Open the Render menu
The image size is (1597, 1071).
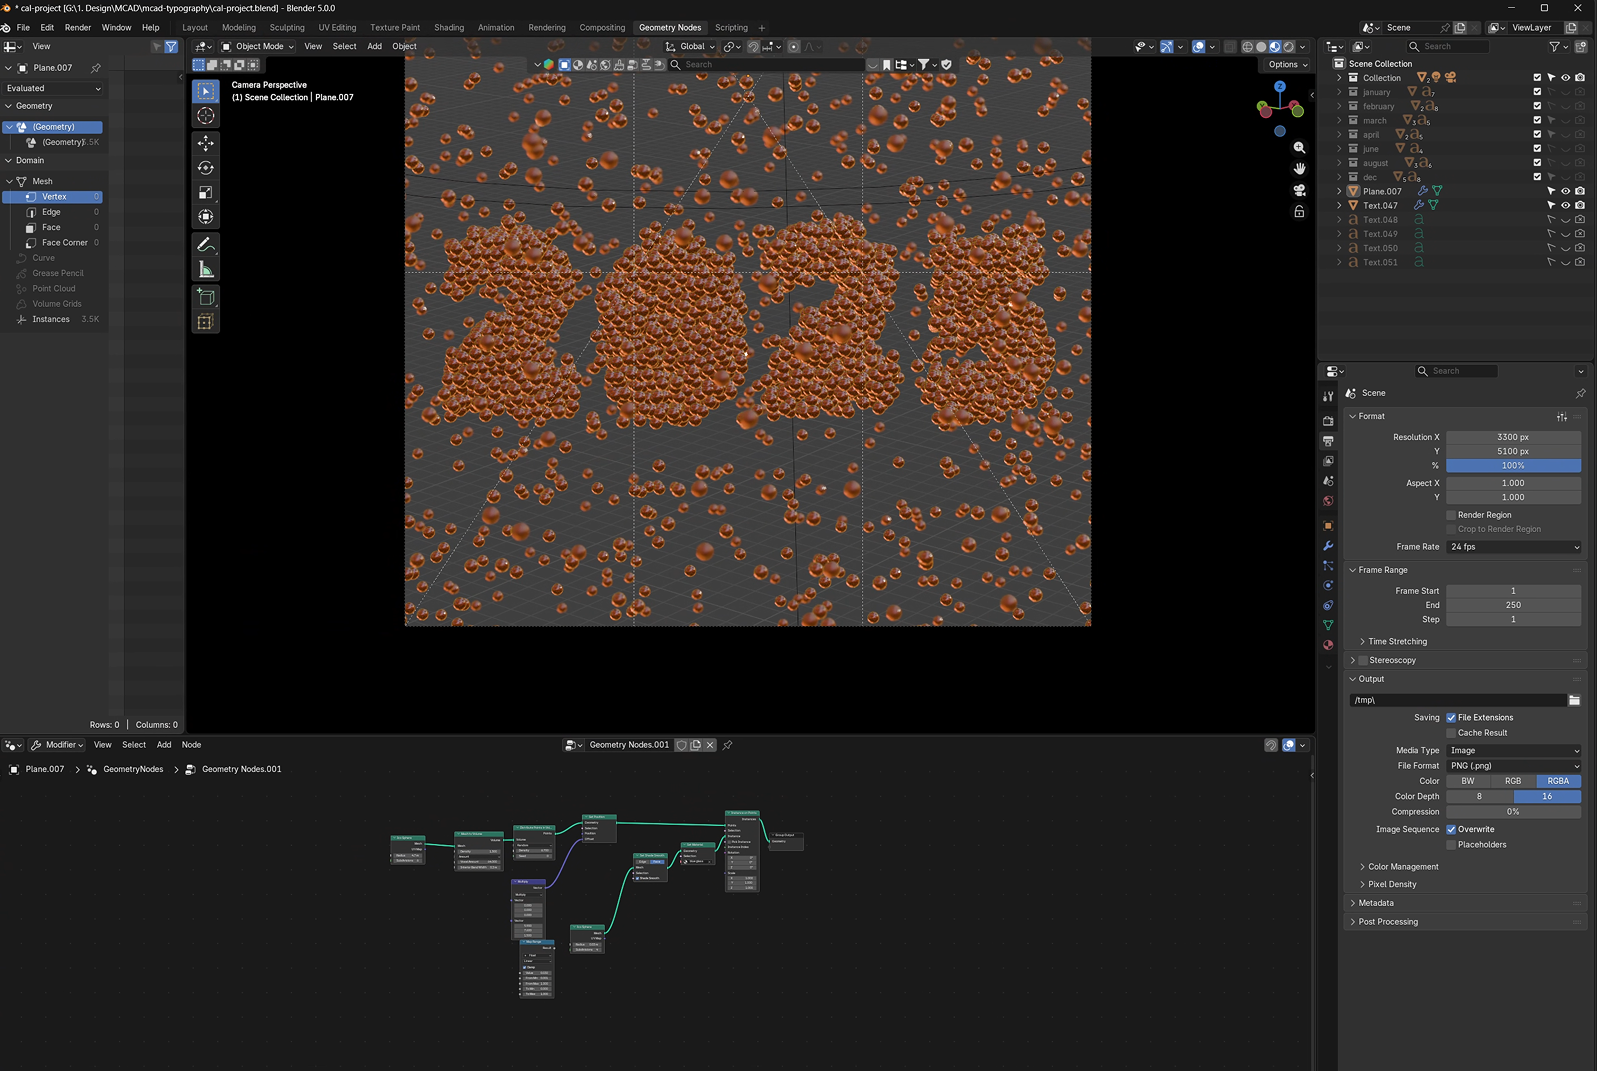(x=77, y=27)
